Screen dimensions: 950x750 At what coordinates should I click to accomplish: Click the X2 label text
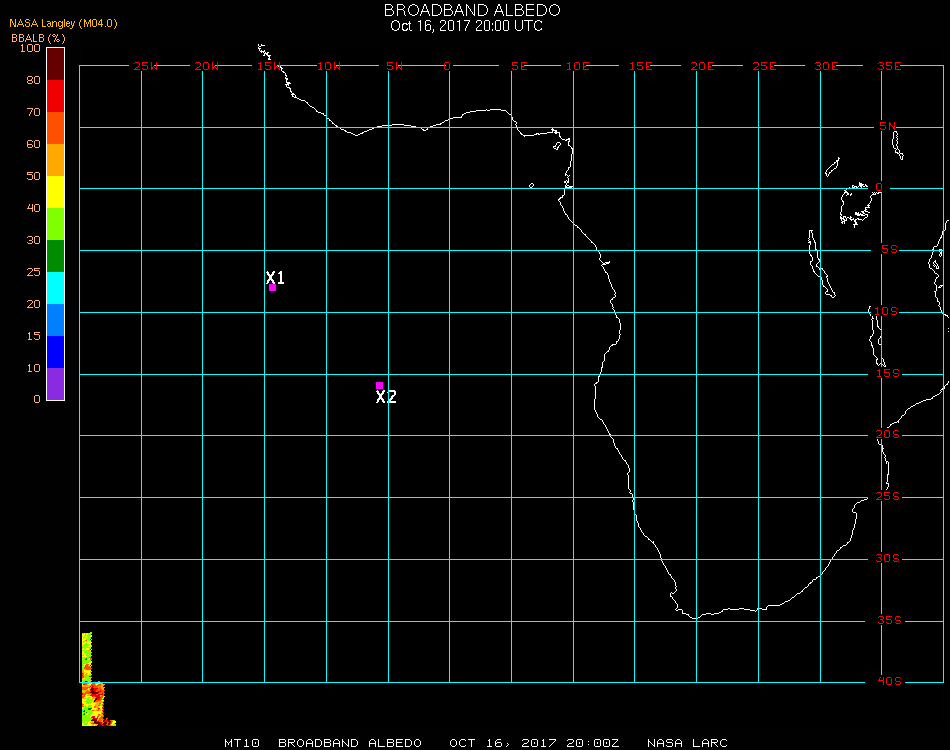click(386, 397)
